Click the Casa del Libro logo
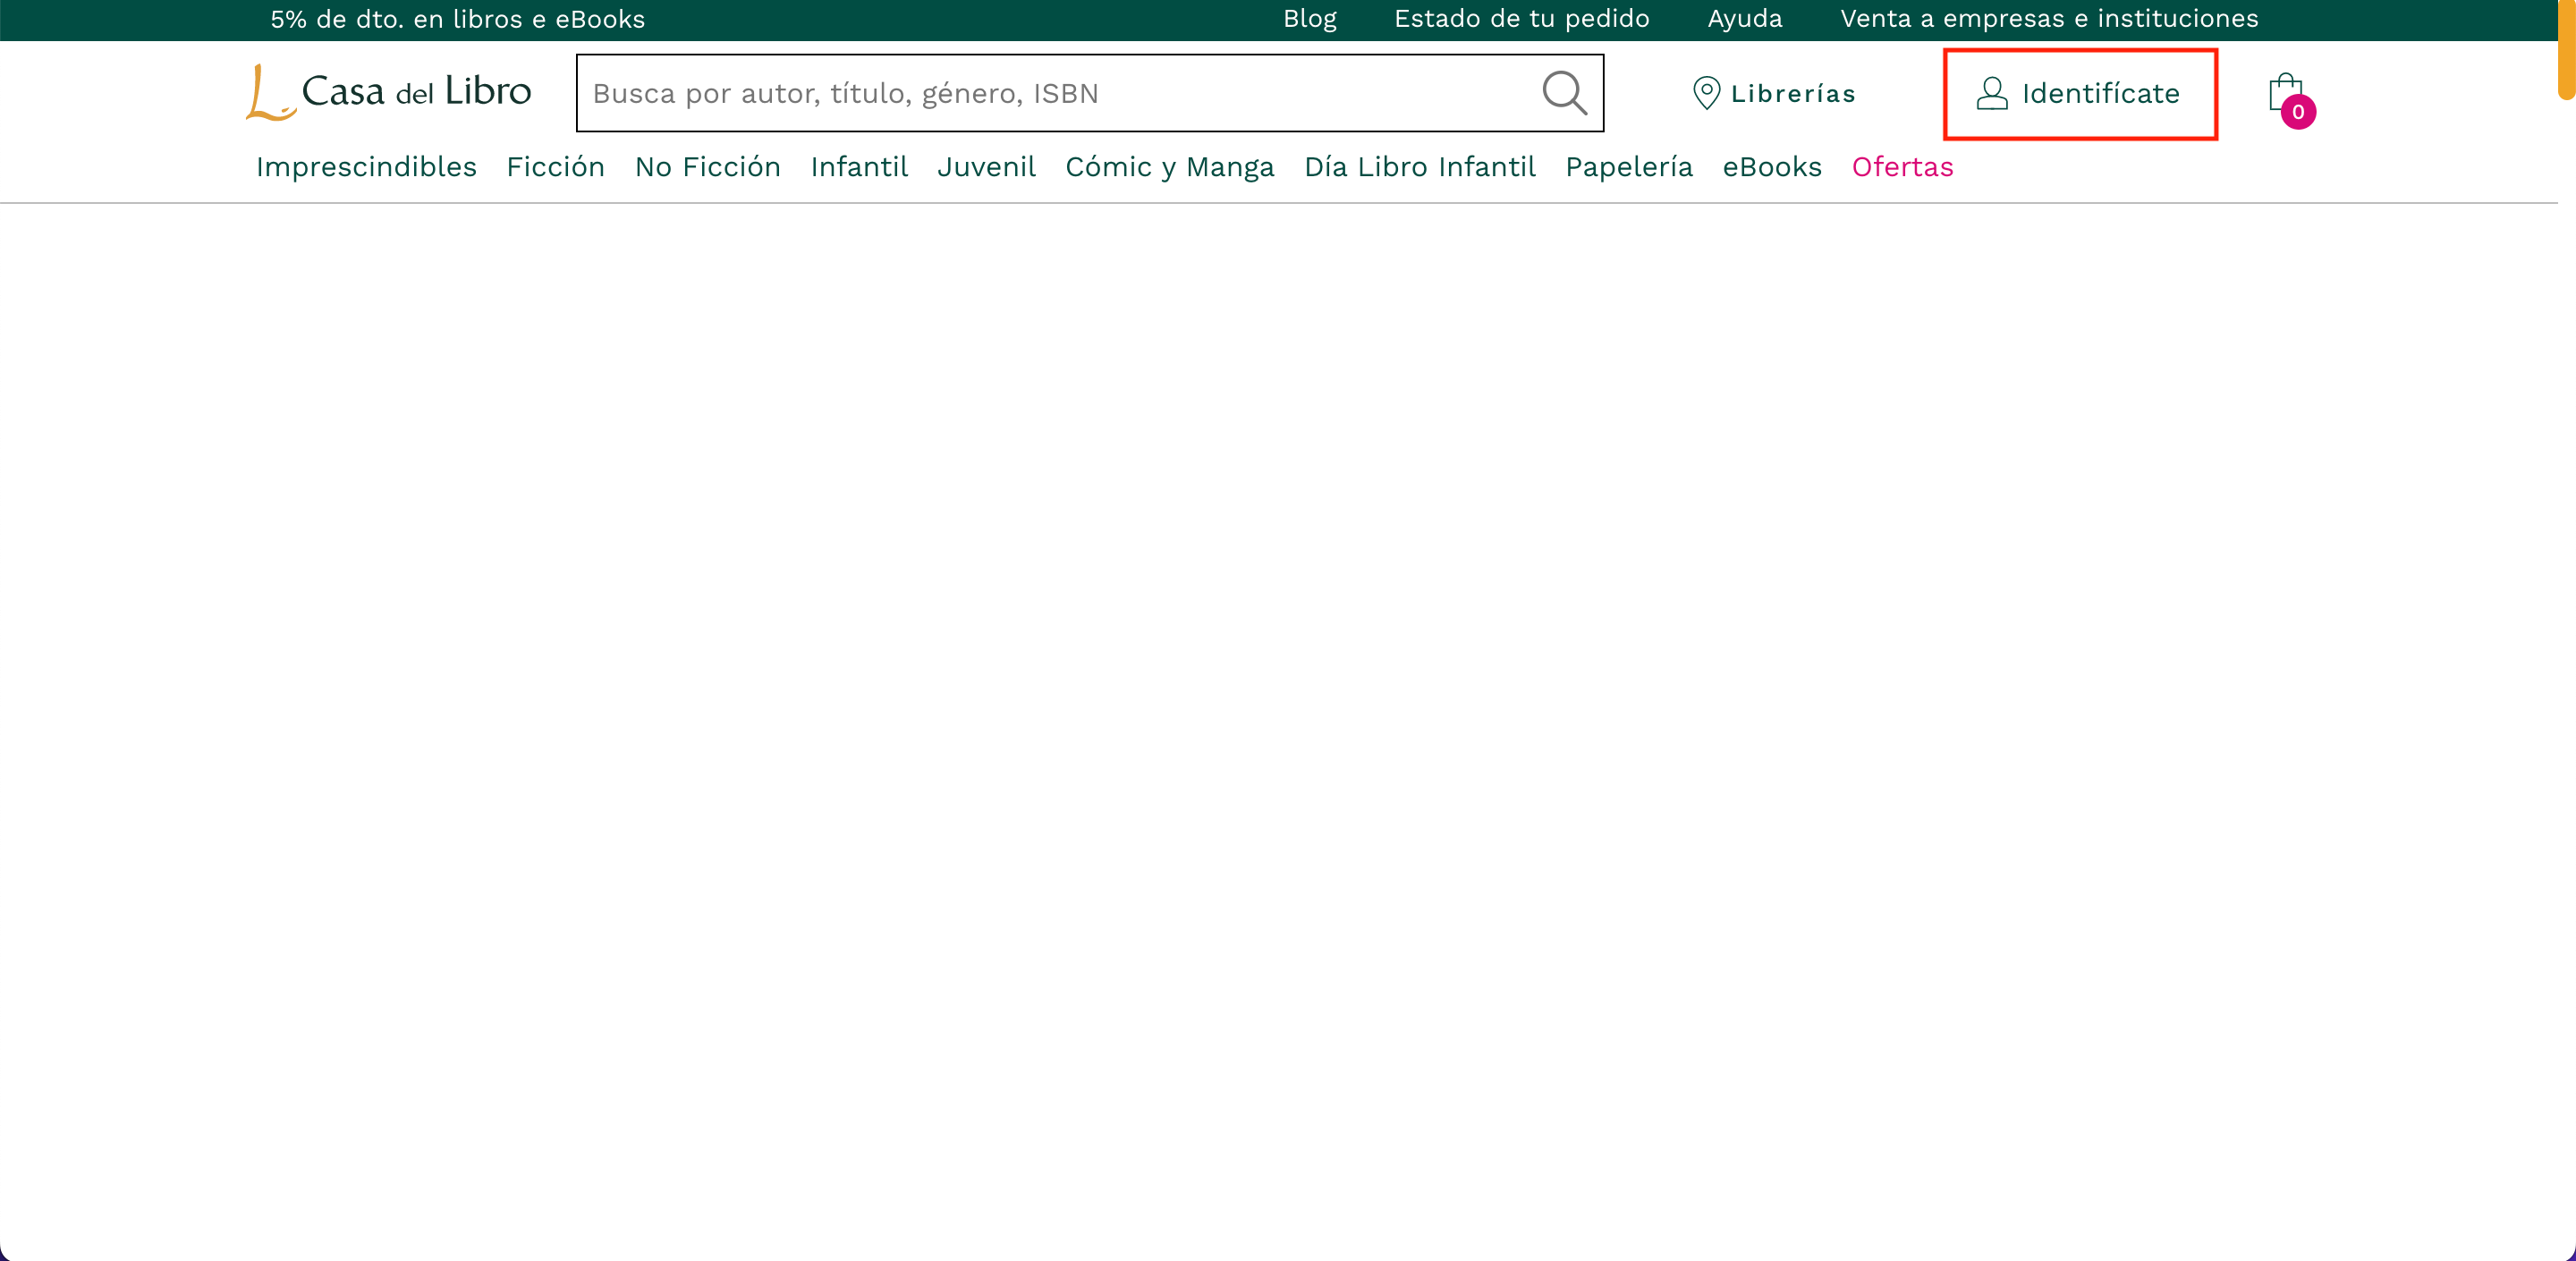Image resolution: width=2576 pixels, height=1261 pixels. [x=388, y=93]
